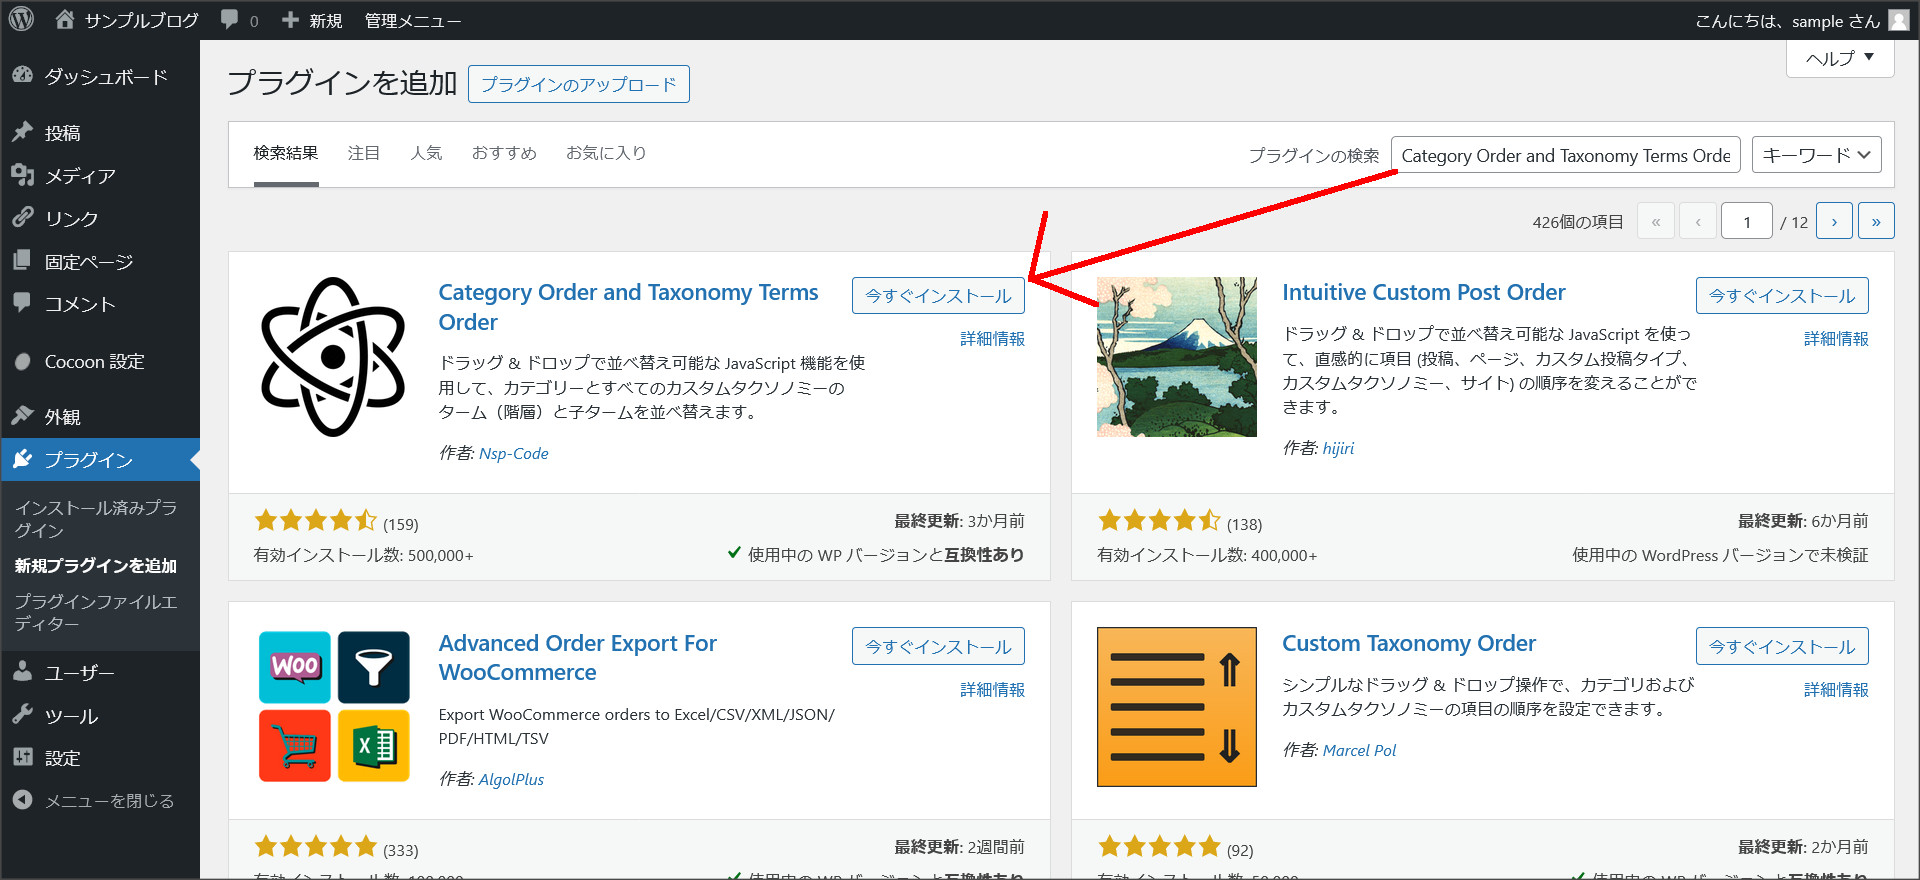The width and height of the screenshot is (1920, 880).
Task: Open the home icon for サンプルブログ
Action: click(65, 20)
